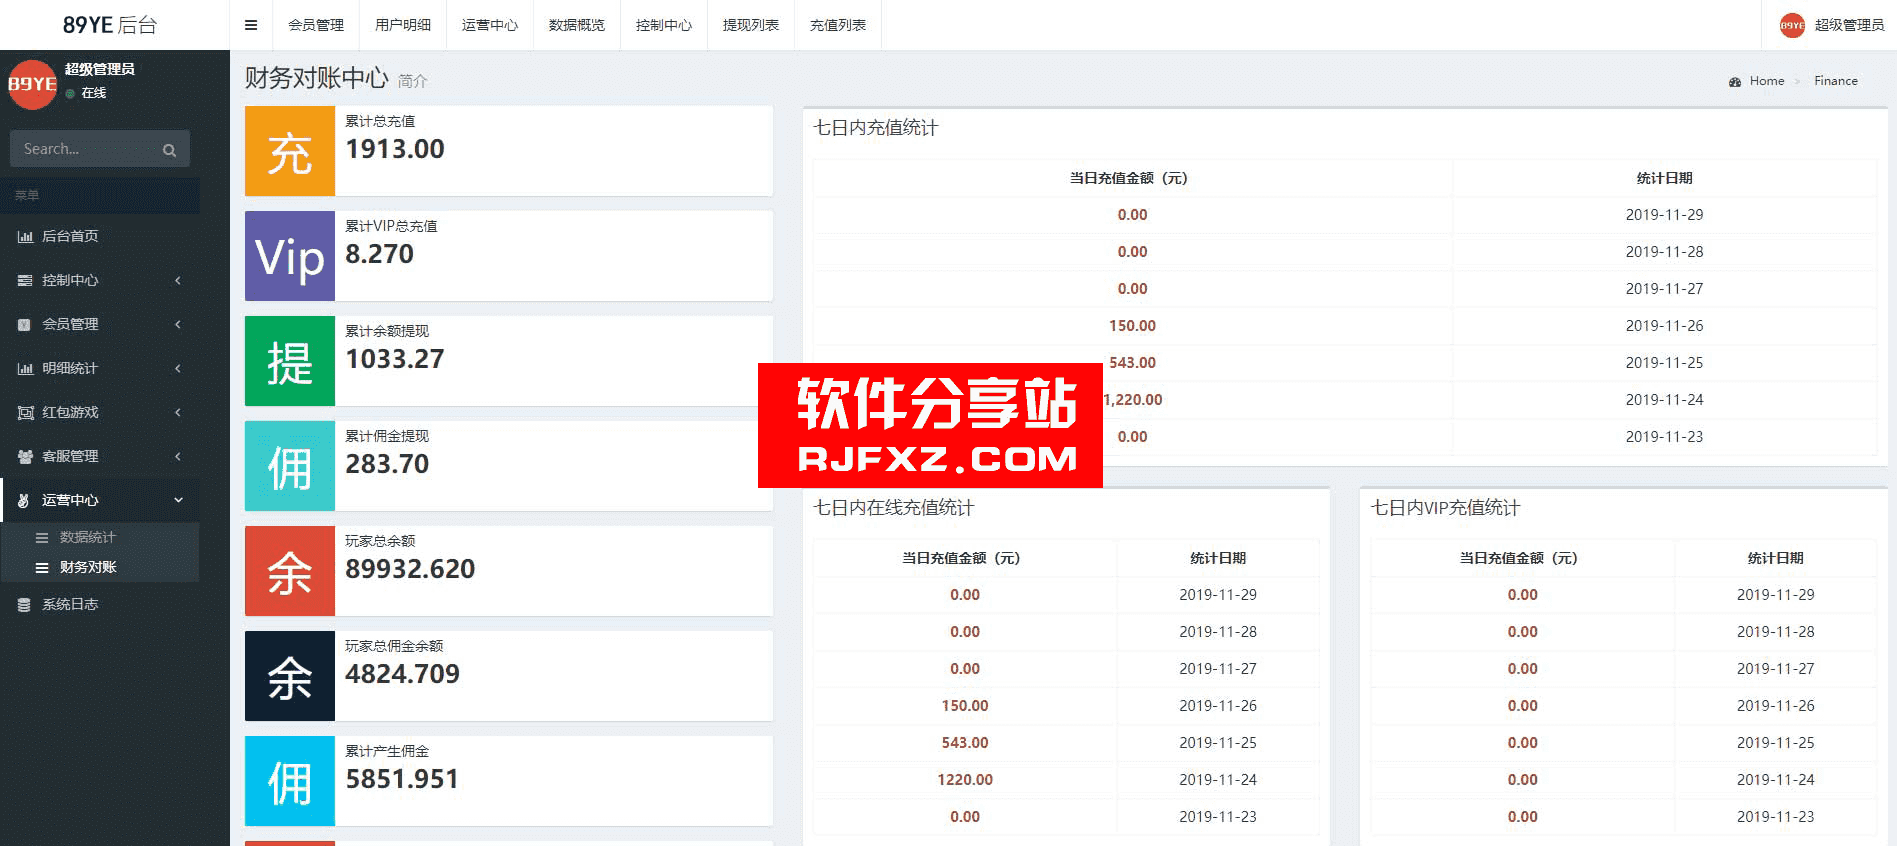Click the red 余 player balance icon
Image resolution: width=1897 pixels, height=846 pixels.
click(x=290, y=572)
